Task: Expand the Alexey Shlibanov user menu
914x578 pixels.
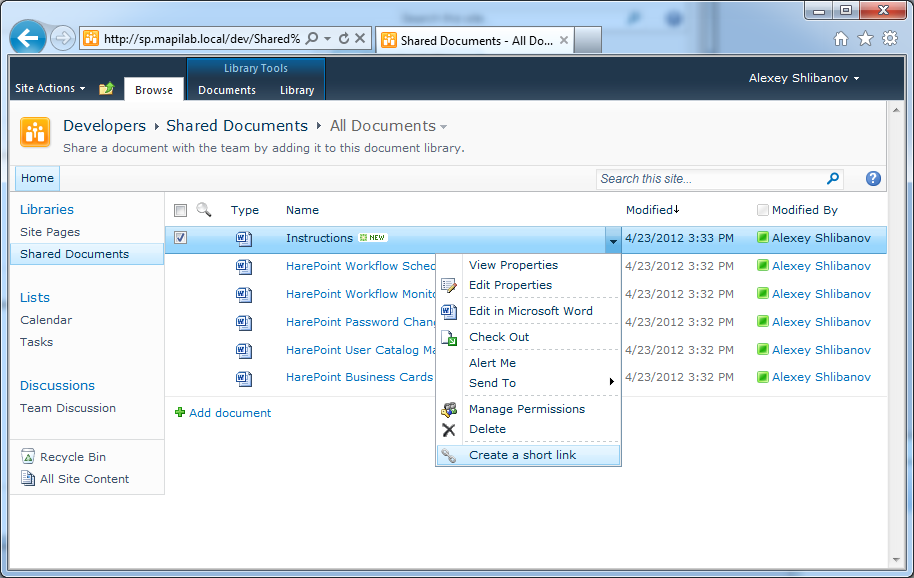Action: (x=804, y=78)
